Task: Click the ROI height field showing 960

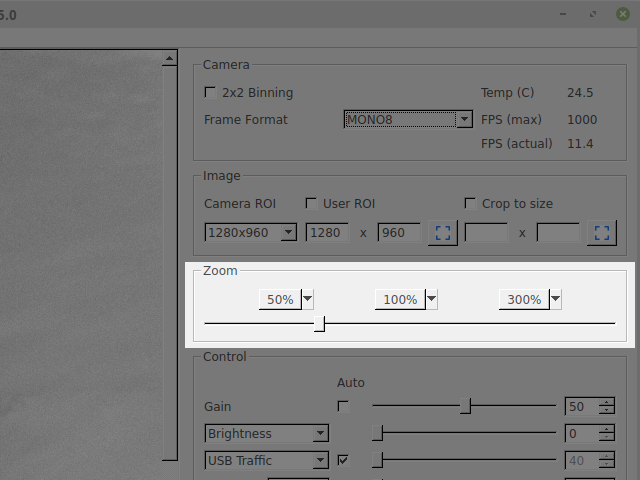Action: point(399,232)
